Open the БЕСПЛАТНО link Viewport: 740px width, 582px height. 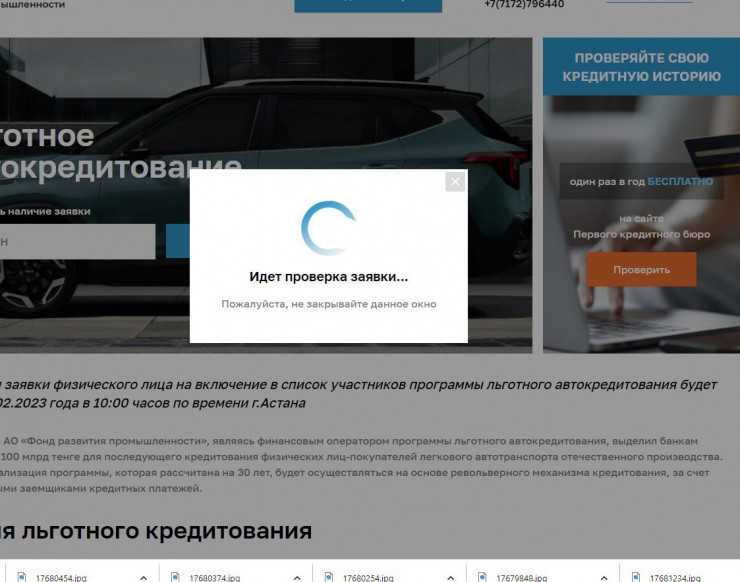click(680, 182)
